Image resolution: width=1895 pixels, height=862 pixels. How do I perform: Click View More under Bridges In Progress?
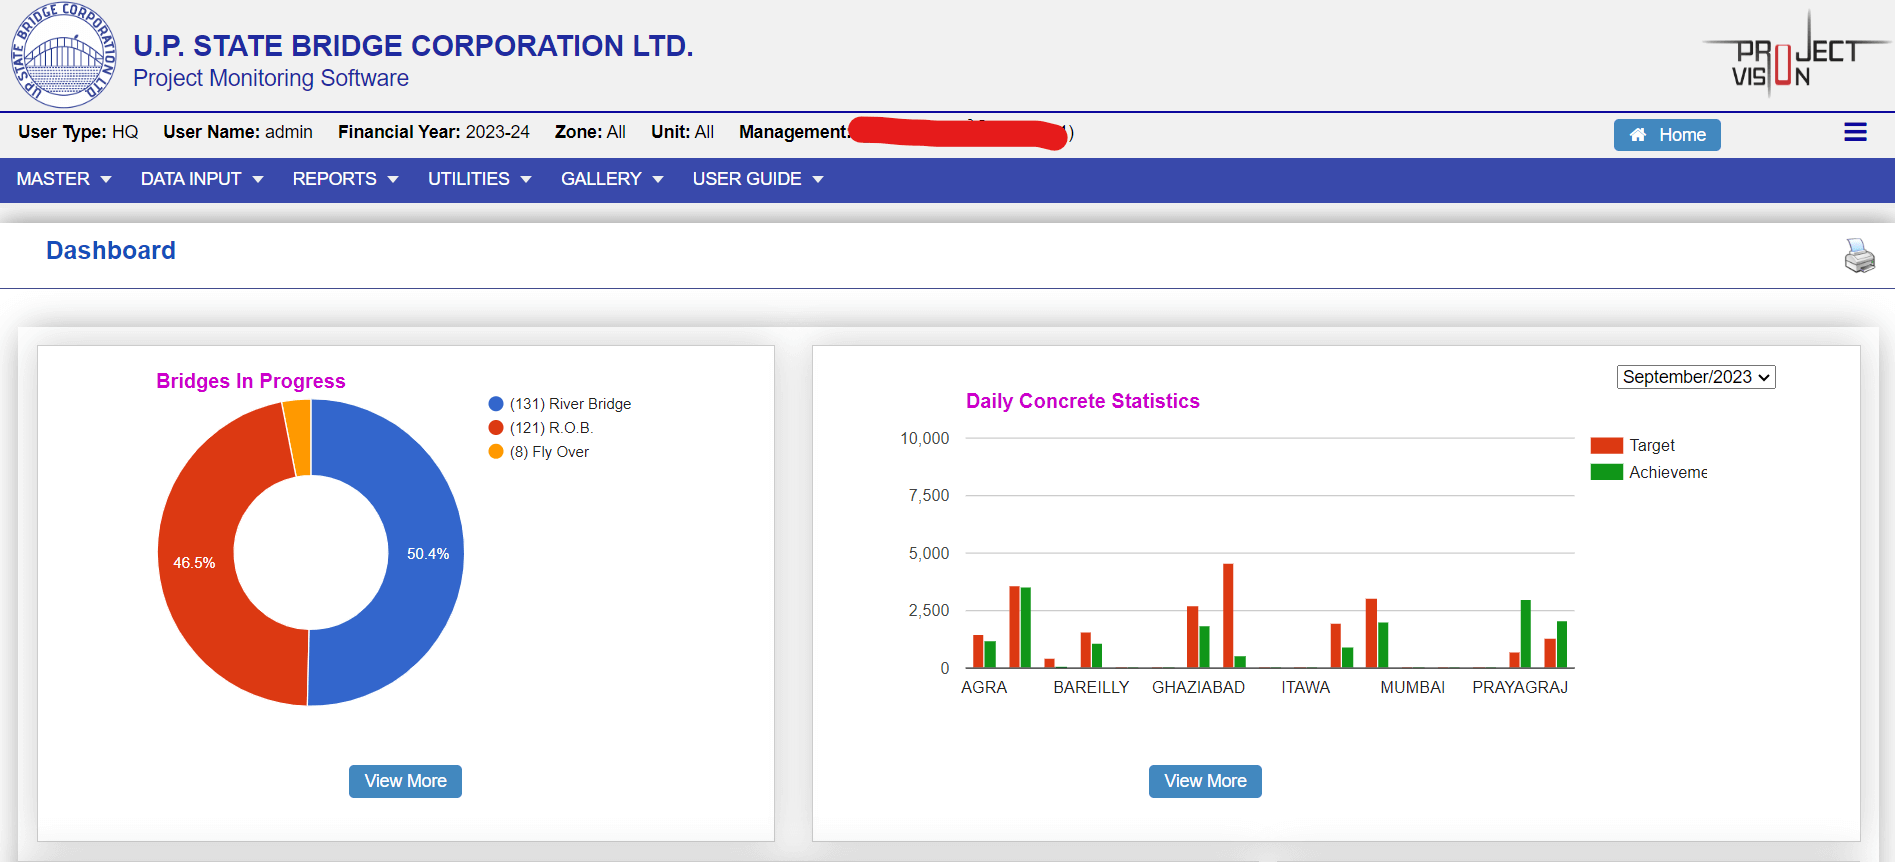point(405,781)
